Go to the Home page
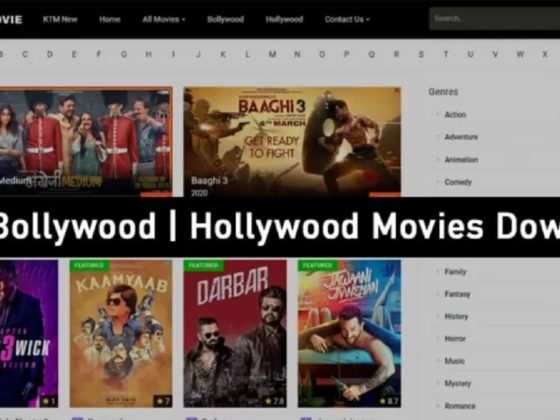Viewport: 560px width, 420px height. pos(110,19)
